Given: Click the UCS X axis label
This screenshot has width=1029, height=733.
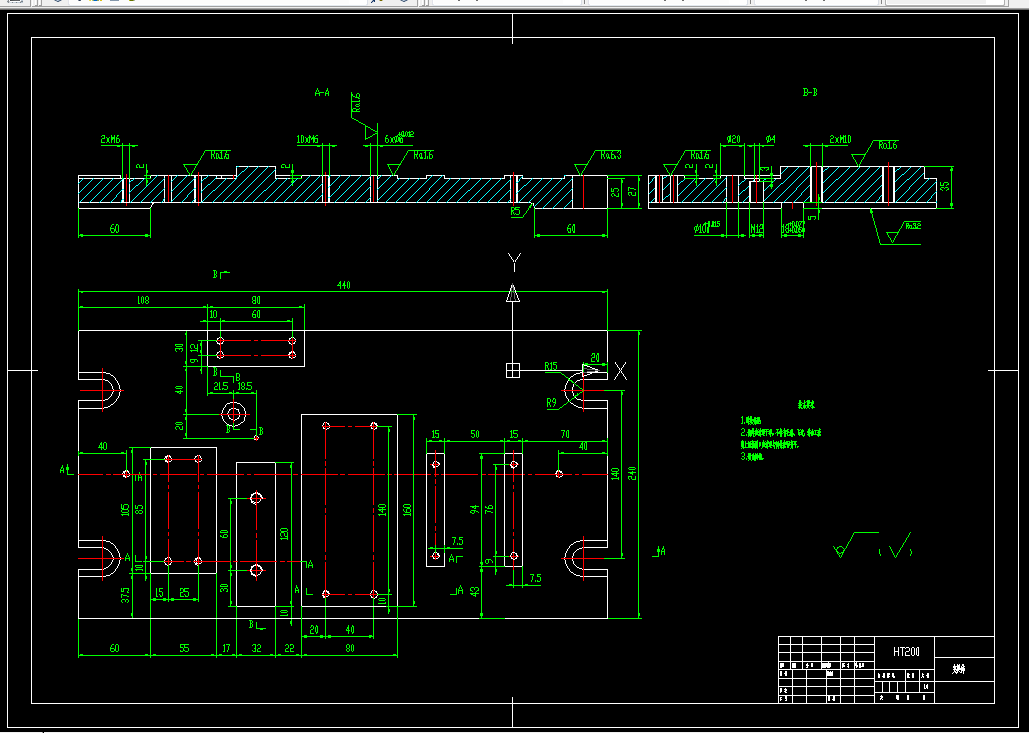Looking at the screenshot, I should [620, 371].
